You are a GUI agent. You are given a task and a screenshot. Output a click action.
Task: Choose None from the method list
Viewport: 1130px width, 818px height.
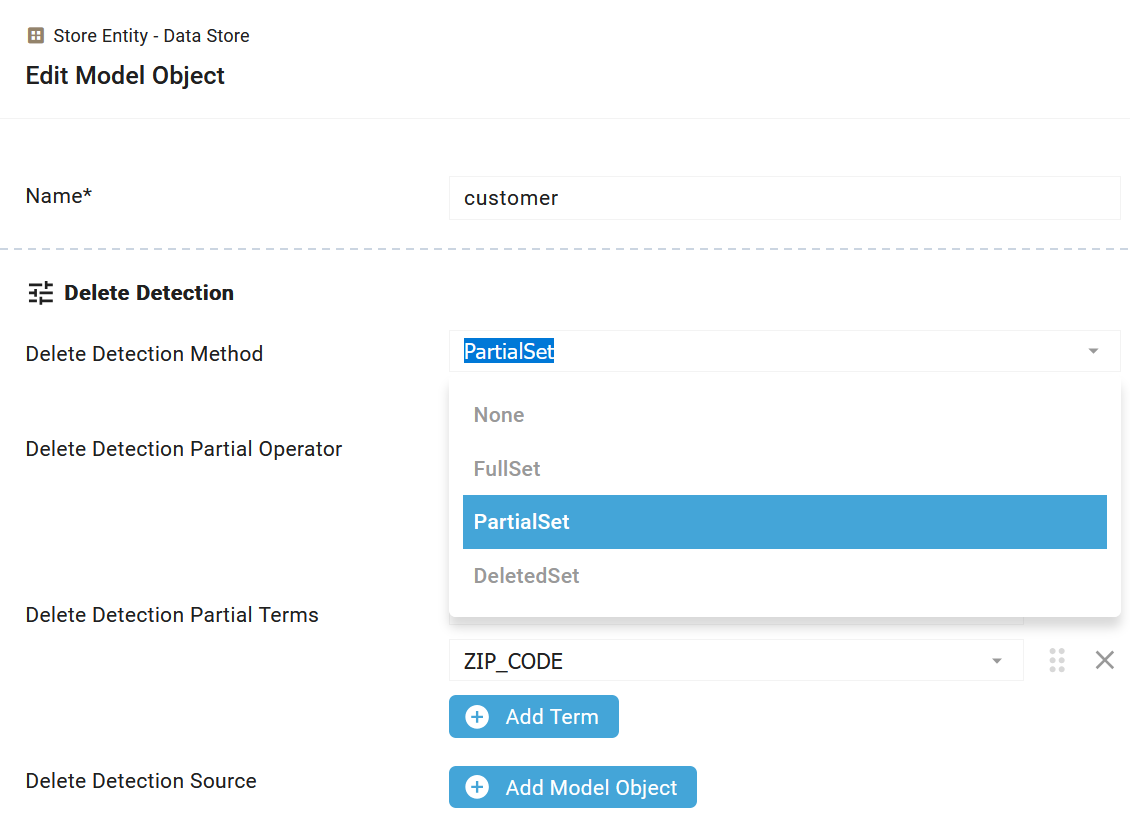pos(784,415)
